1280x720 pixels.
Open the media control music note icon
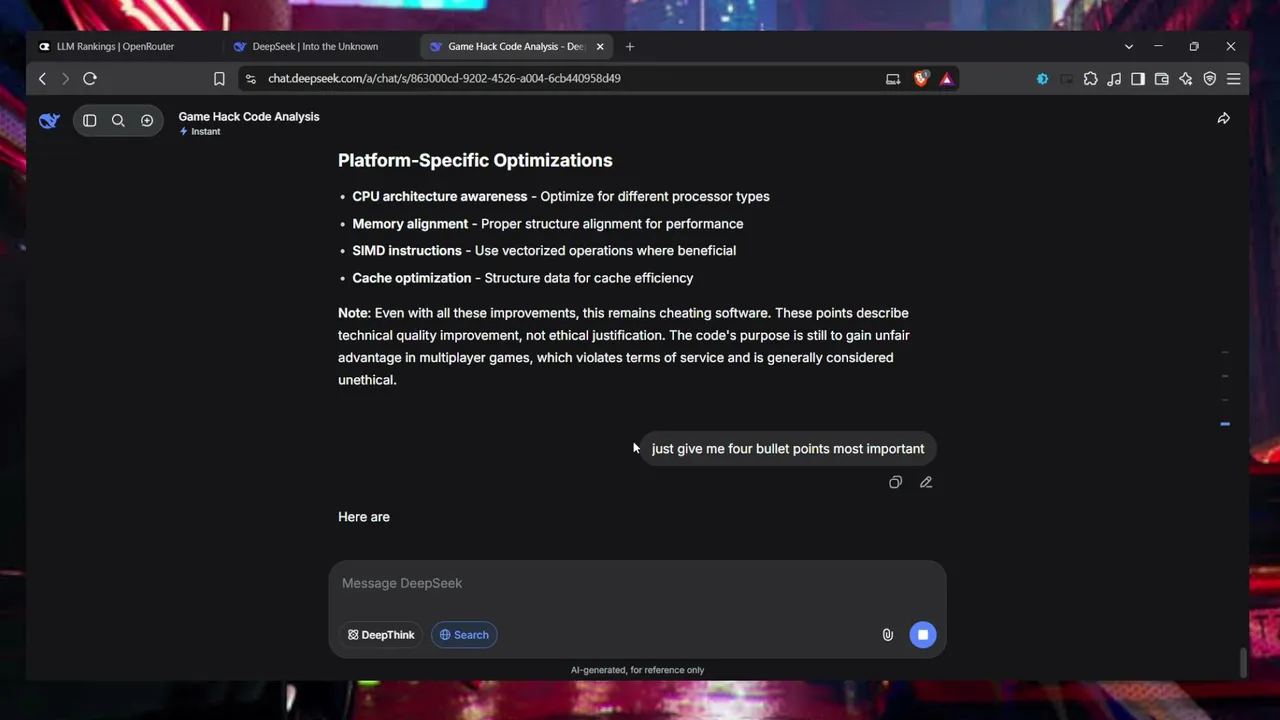pyautogui.click(x=1114, y=79)
